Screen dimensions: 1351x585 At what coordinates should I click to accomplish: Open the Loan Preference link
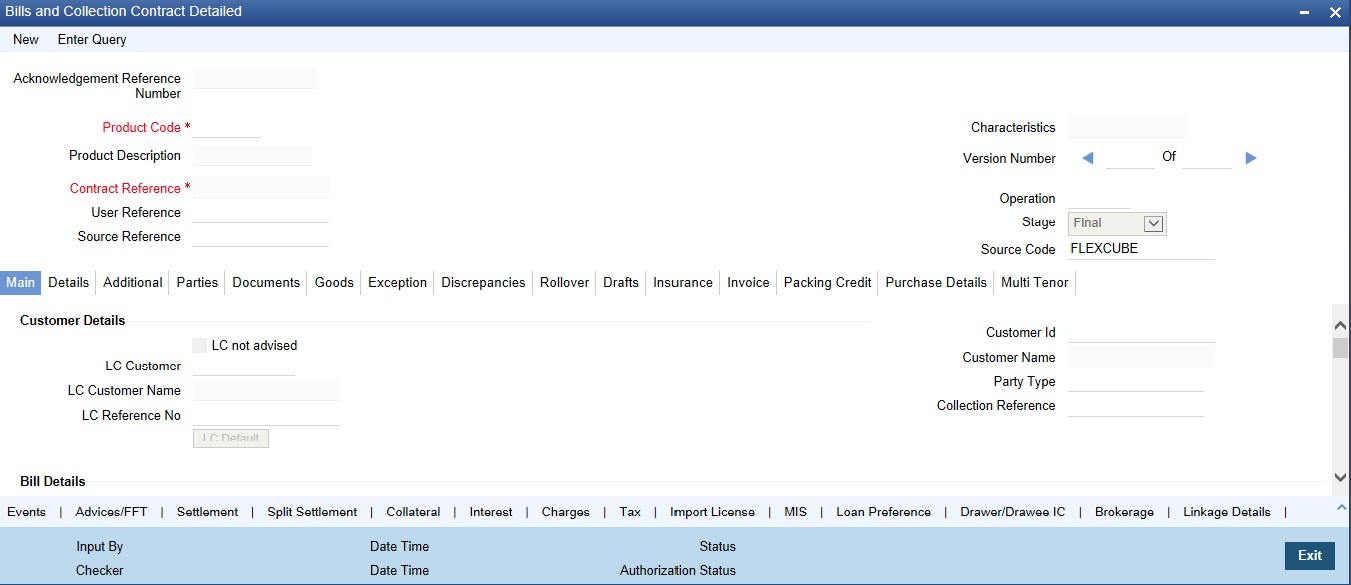[883, 511]
